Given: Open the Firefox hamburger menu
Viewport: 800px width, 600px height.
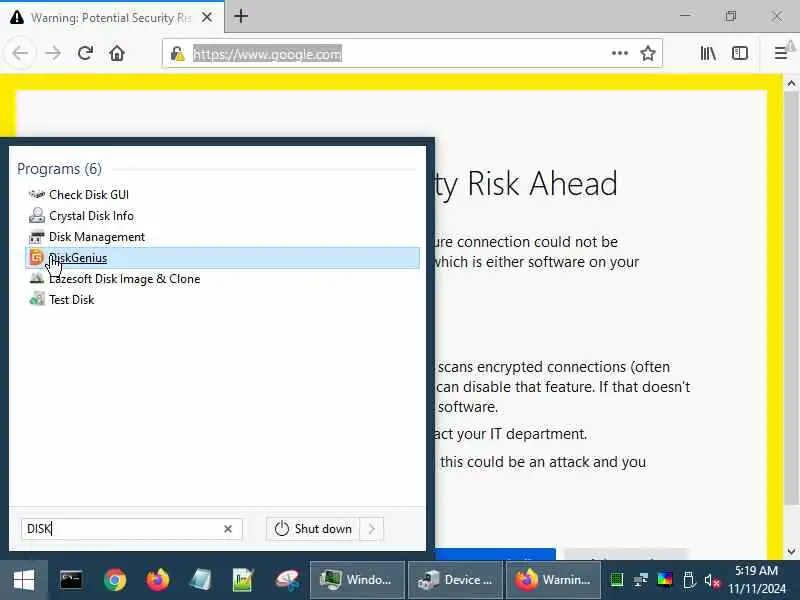Looking at the screenshot, I should (x=781, y=53).
